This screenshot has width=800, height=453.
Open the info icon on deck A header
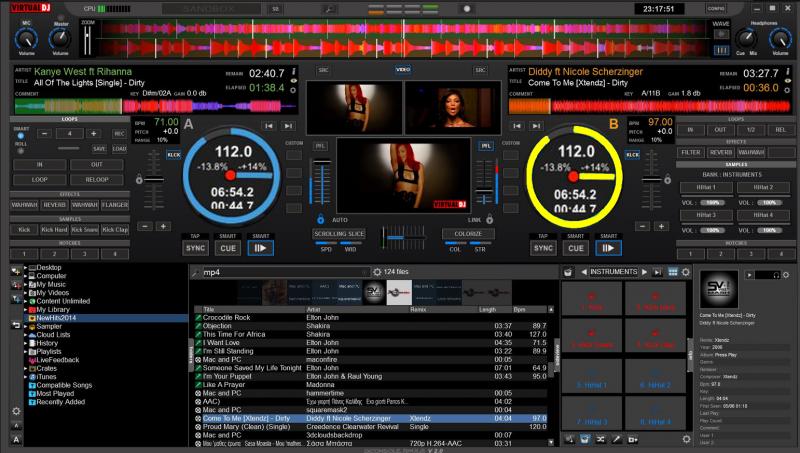click(x=293, y=71)
